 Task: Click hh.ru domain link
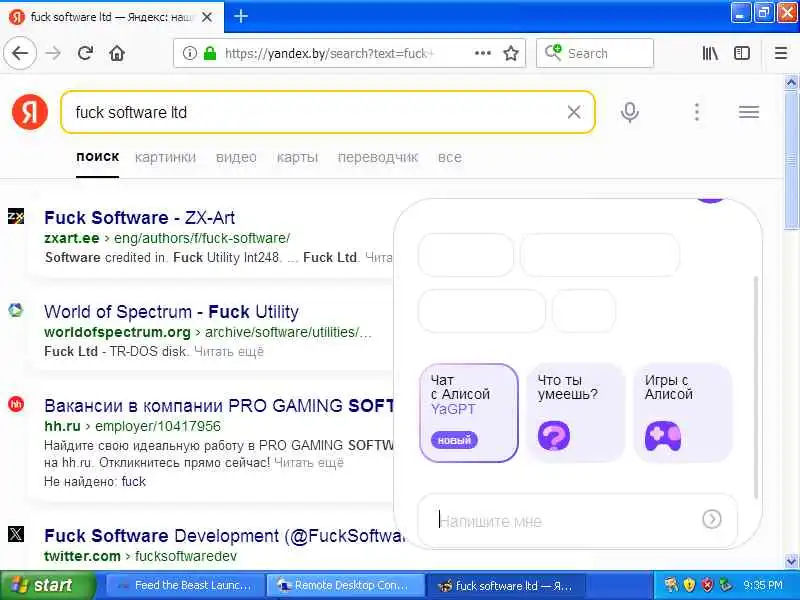(x=62, y=426)
